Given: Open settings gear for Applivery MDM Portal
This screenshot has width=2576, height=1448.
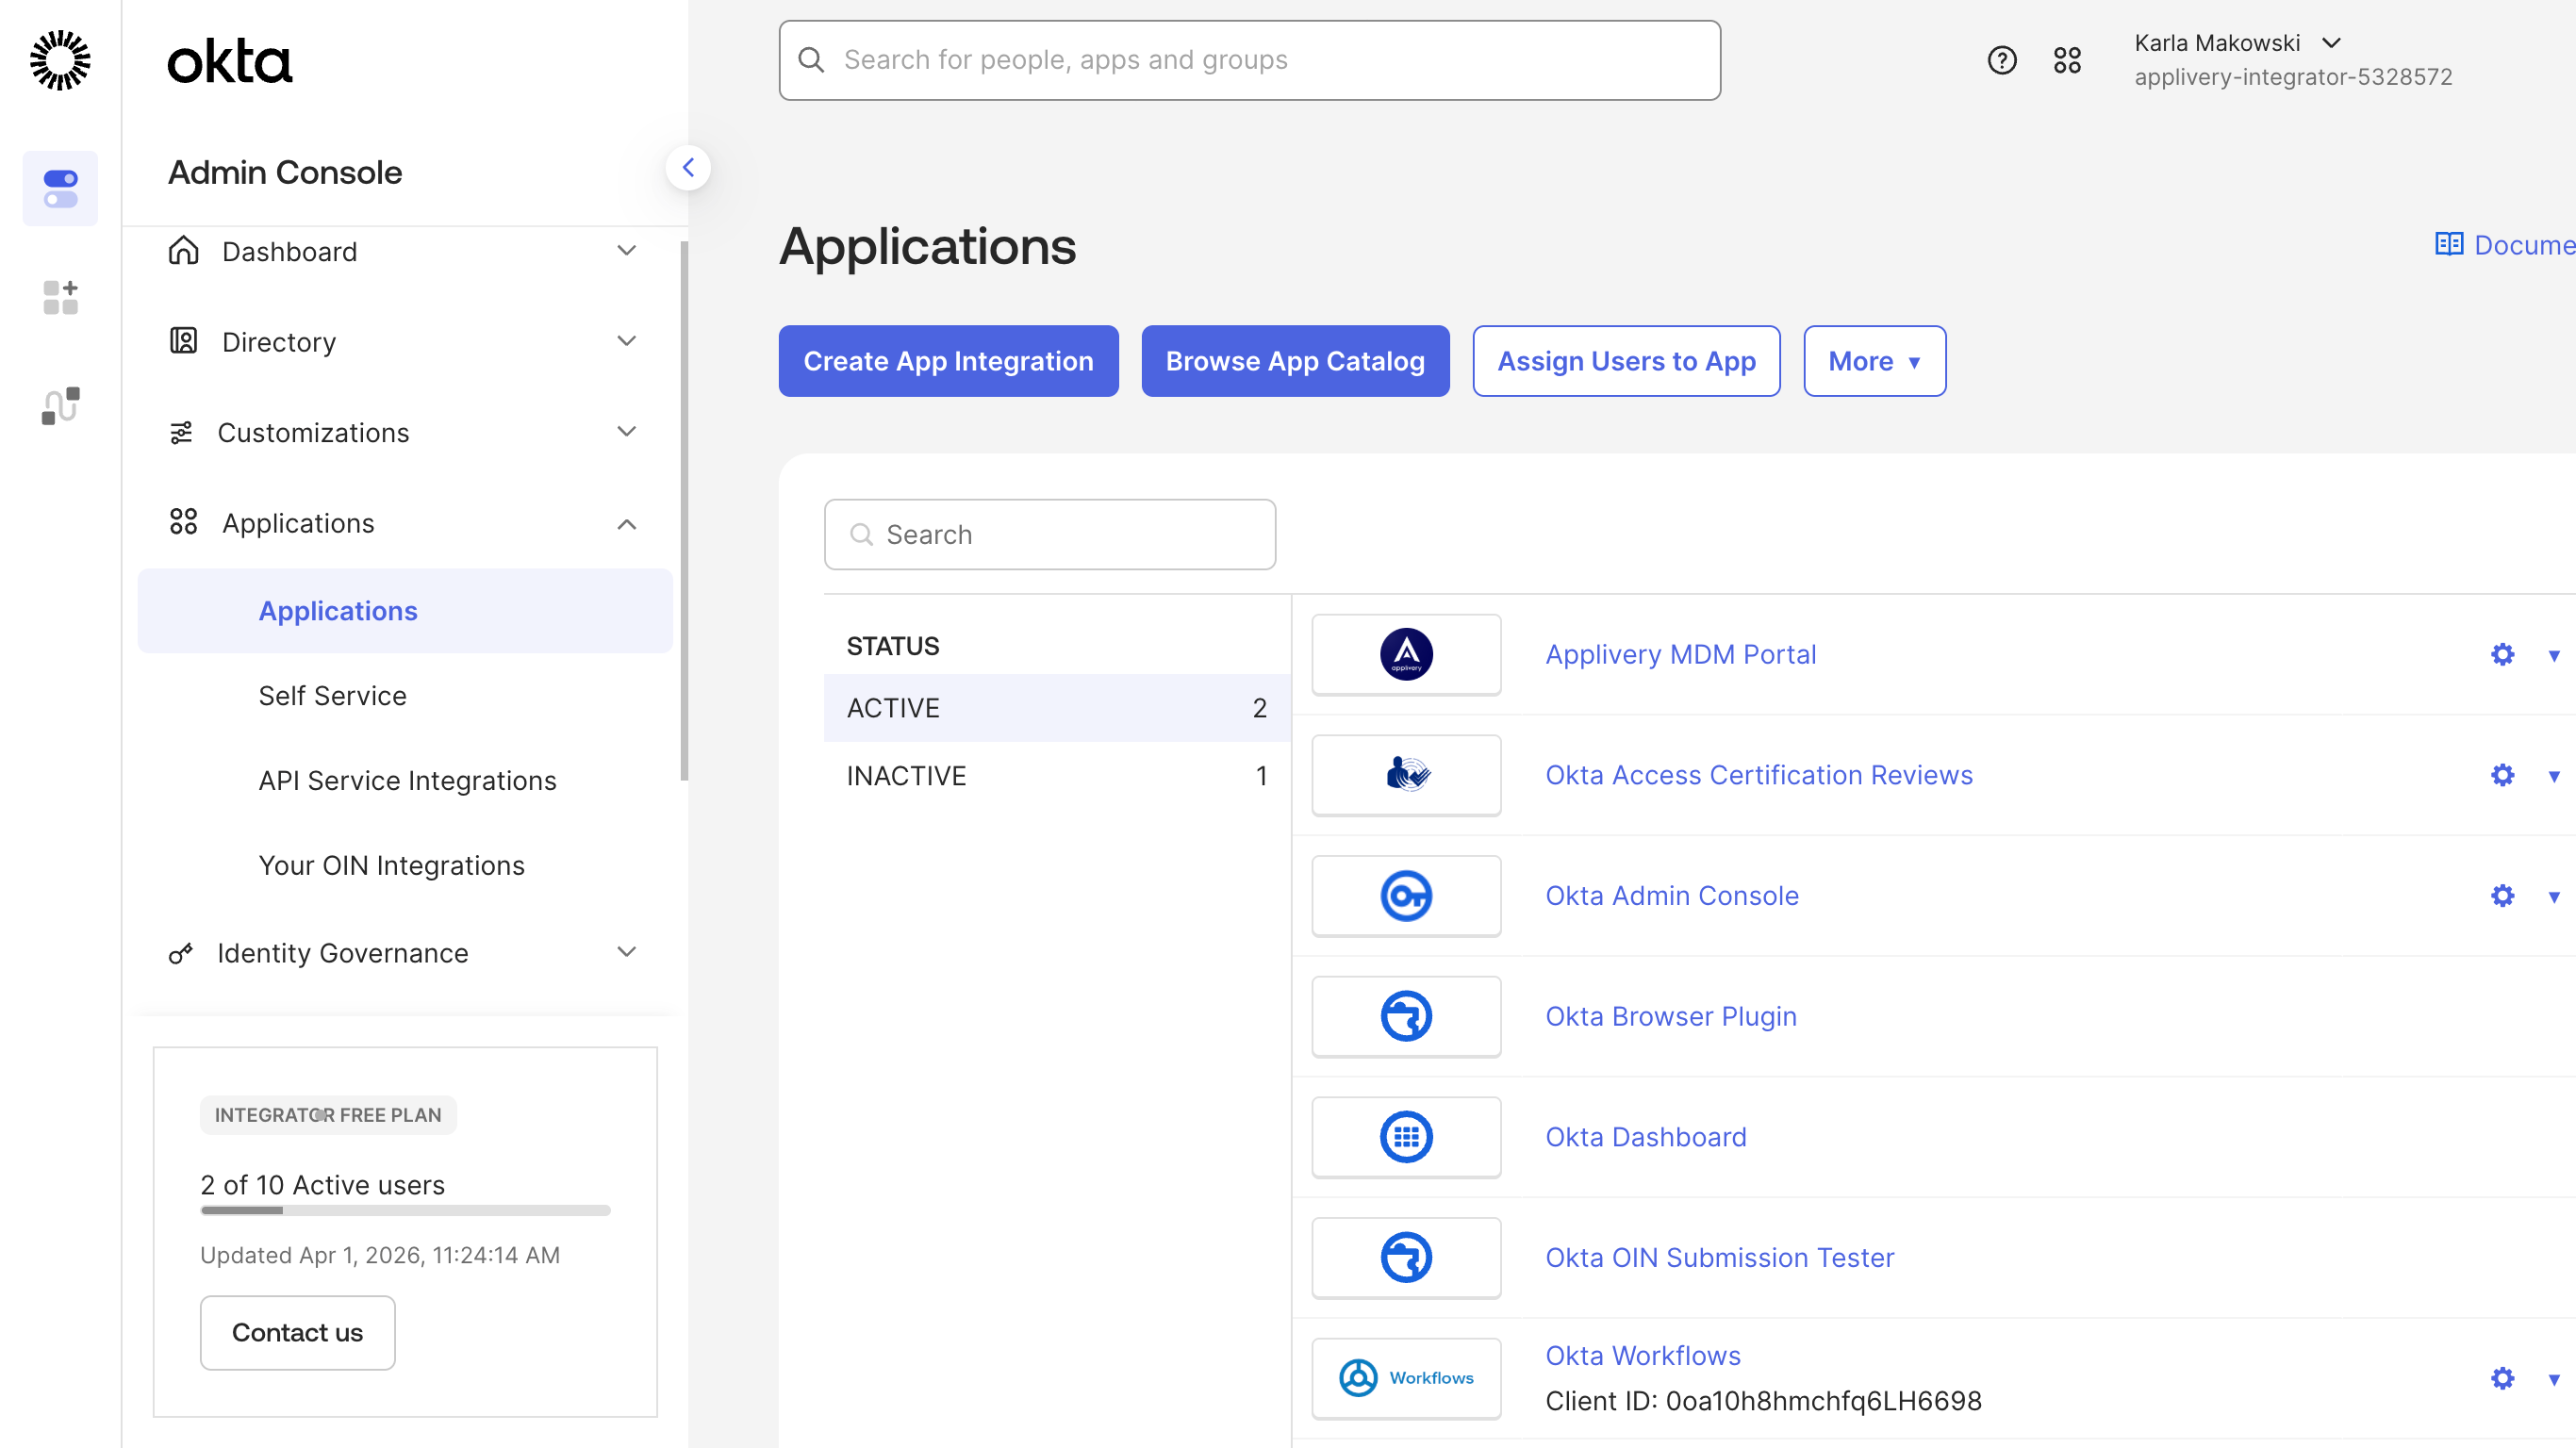Looking at the screenshot, I should [2502, 654].
